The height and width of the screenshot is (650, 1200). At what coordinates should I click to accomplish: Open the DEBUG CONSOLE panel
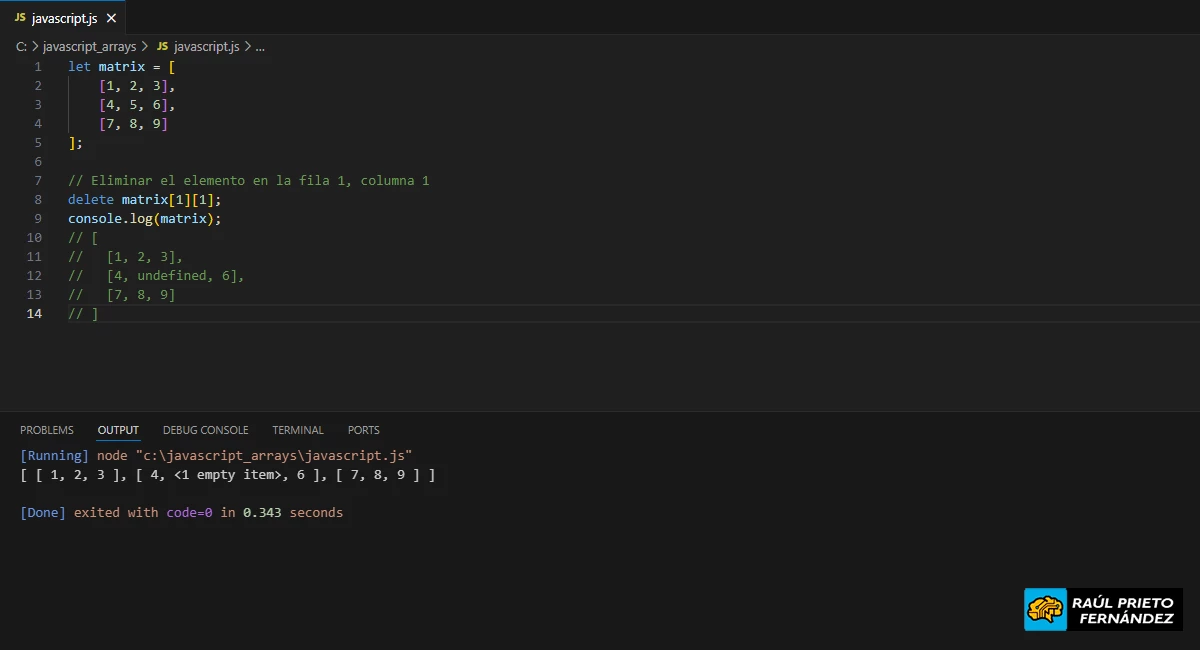[205, 429]
